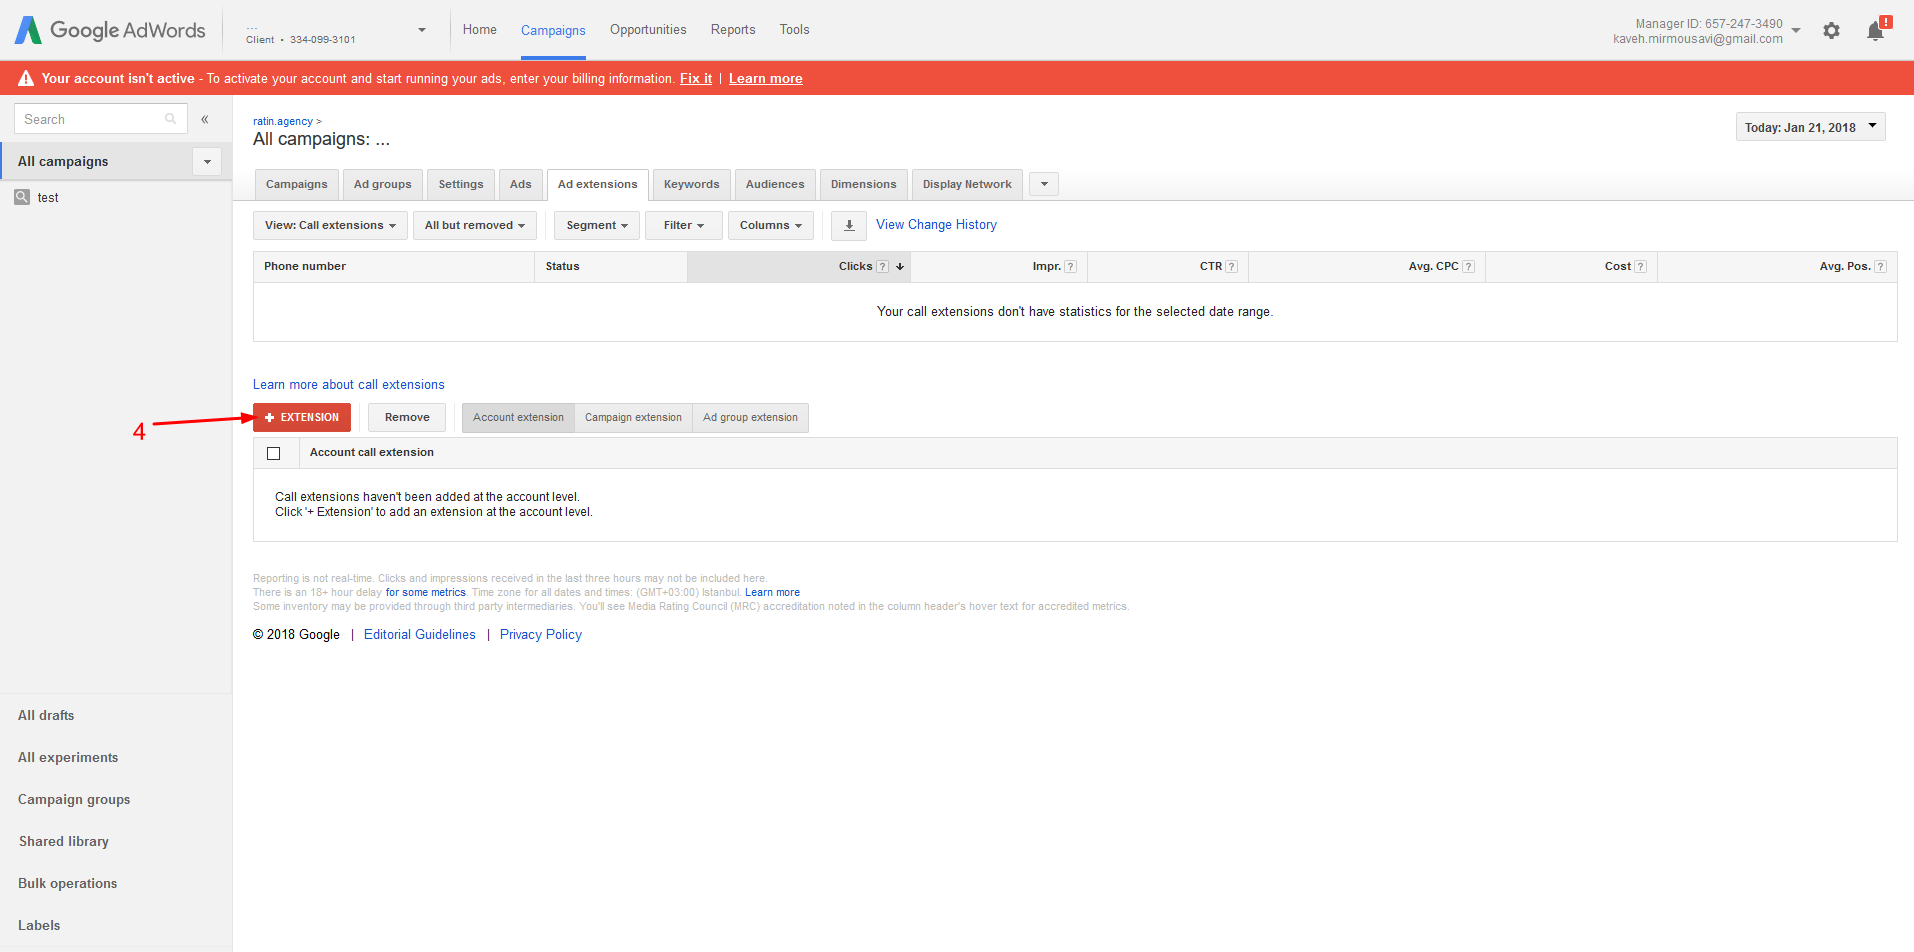
Task: Open the All campaigns dropdown arrow
Action: (x=207, y=161)
